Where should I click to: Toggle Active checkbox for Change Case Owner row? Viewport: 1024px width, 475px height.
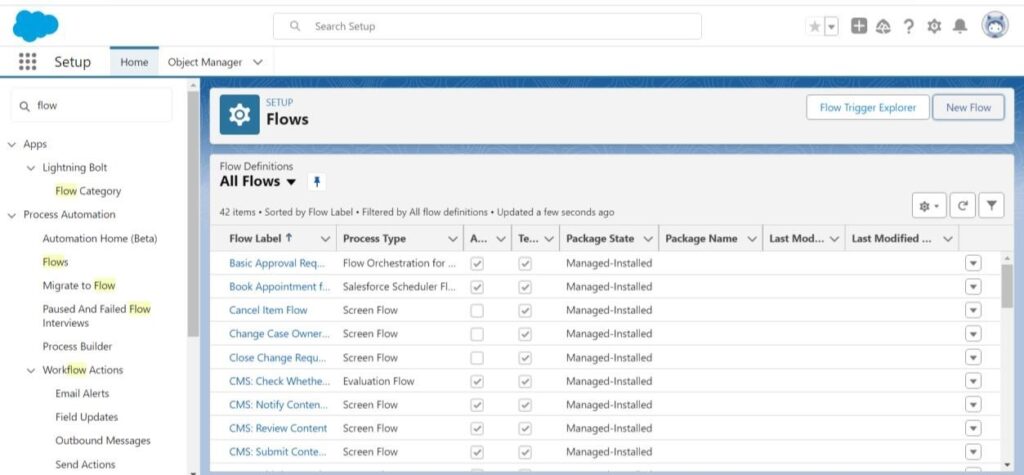pos(477,334)
